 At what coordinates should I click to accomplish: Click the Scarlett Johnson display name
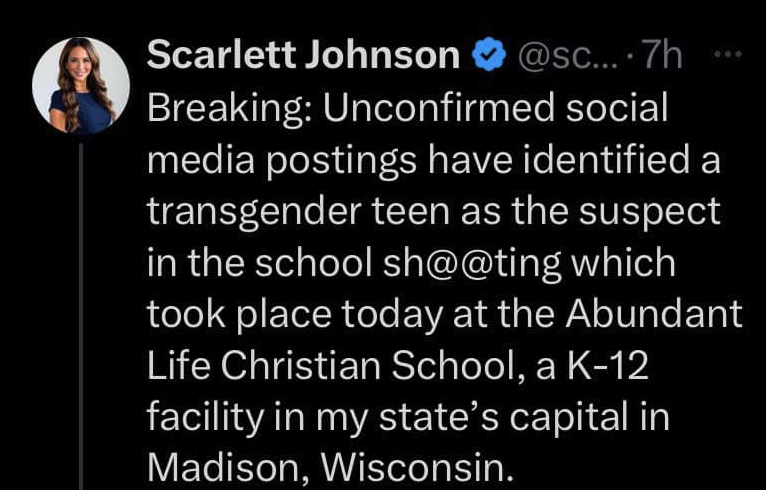303,56
